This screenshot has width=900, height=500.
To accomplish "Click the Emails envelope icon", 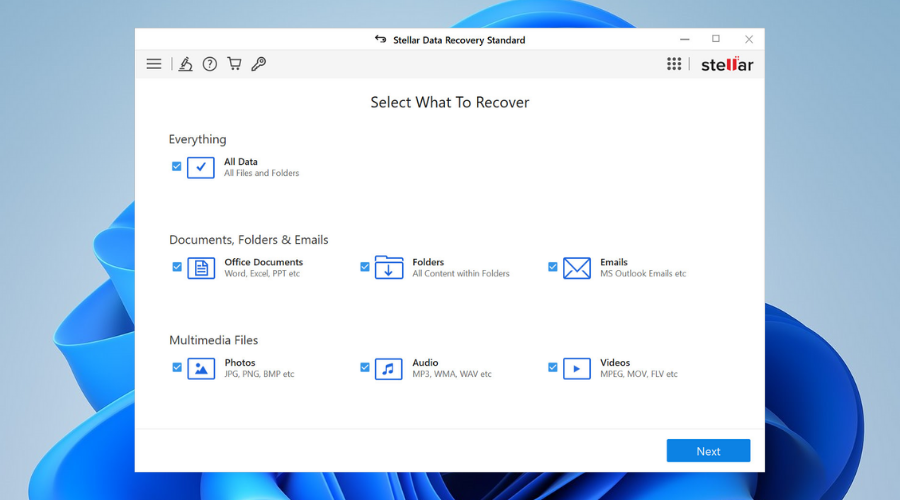I will 577,268.
